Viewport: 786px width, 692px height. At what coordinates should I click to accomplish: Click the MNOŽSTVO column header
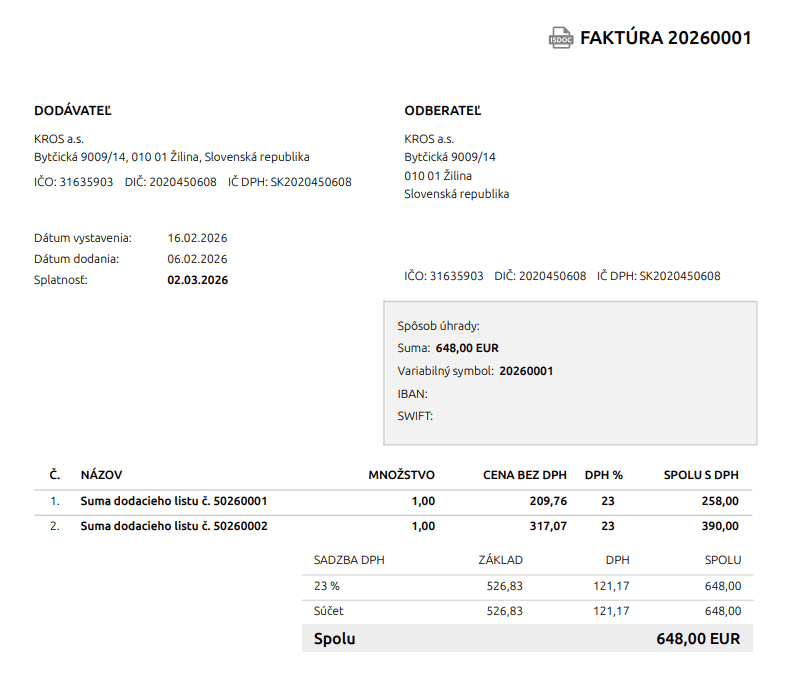[x=401, y=475]
